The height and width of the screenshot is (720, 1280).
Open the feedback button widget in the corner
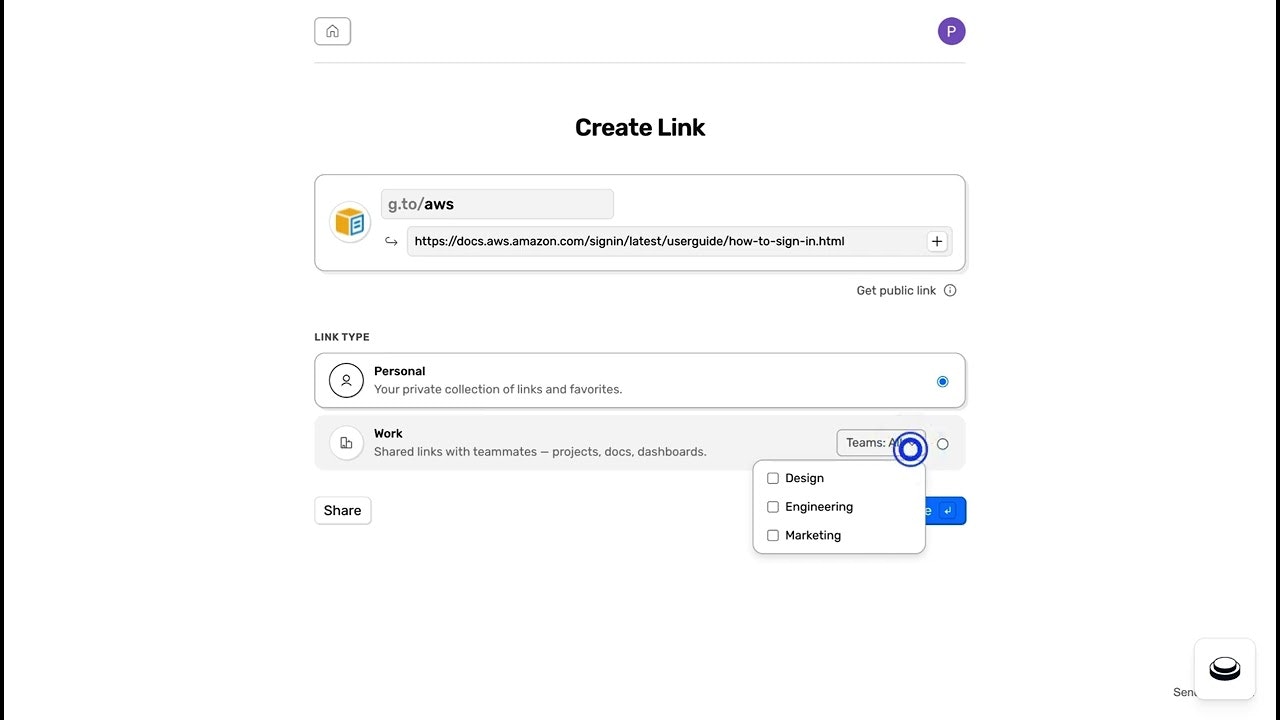tap(1224, 668)
